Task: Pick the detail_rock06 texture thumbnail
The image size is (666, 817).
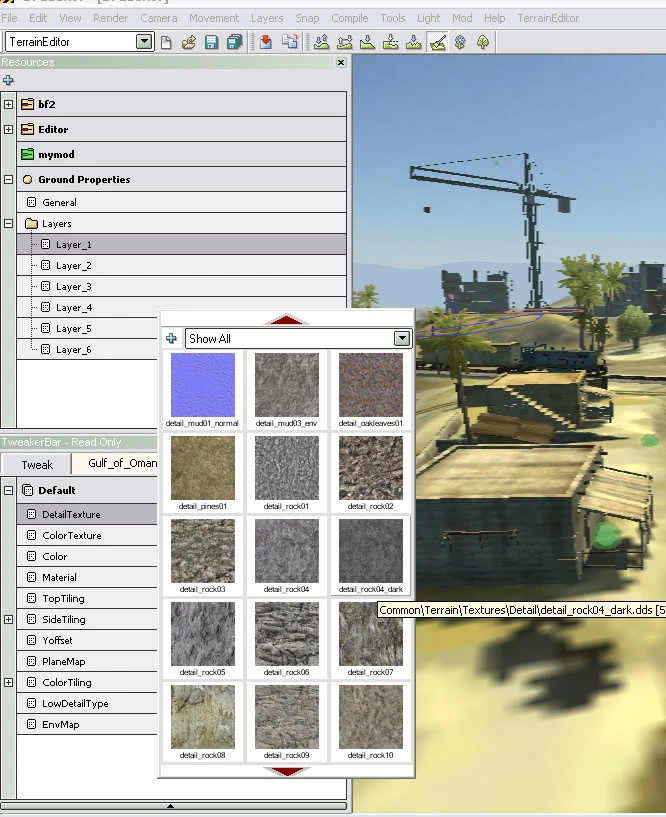Action: [287, 634]
